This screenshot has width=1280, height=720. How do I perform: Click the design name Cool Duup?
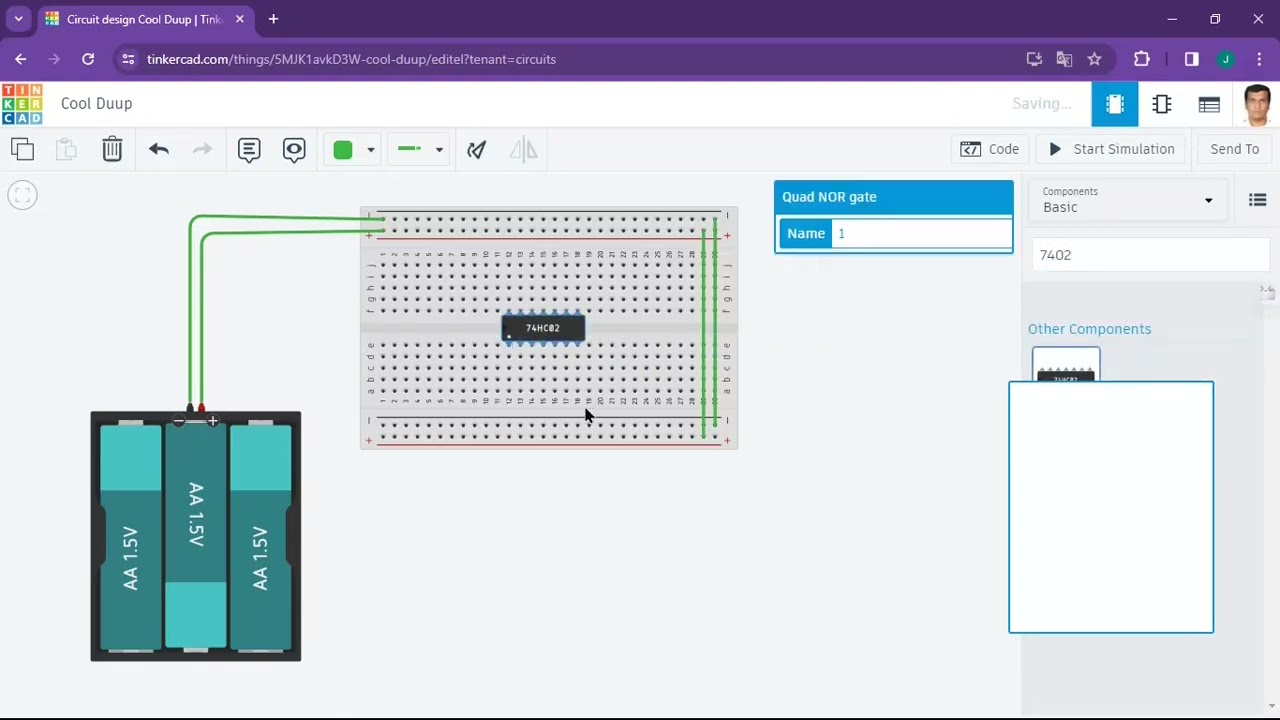coord(96,104)
